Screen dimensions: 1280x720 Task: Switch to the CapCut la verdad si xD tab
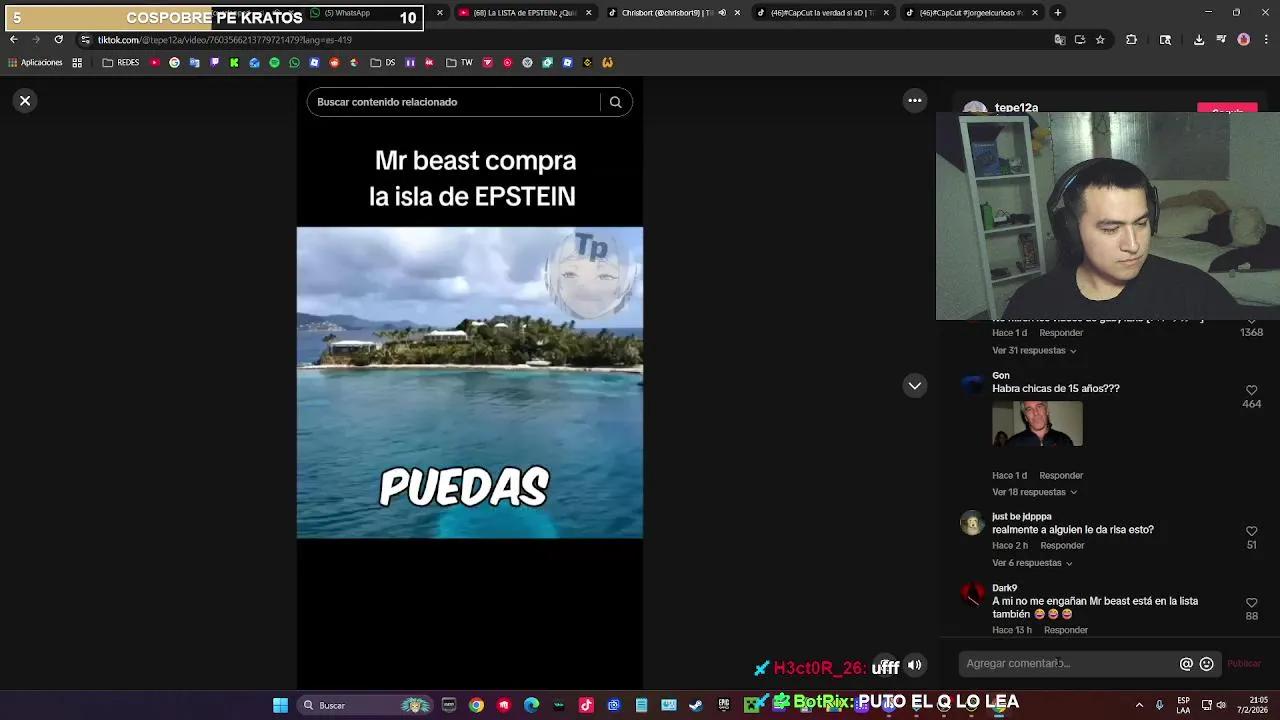[822, 13]
